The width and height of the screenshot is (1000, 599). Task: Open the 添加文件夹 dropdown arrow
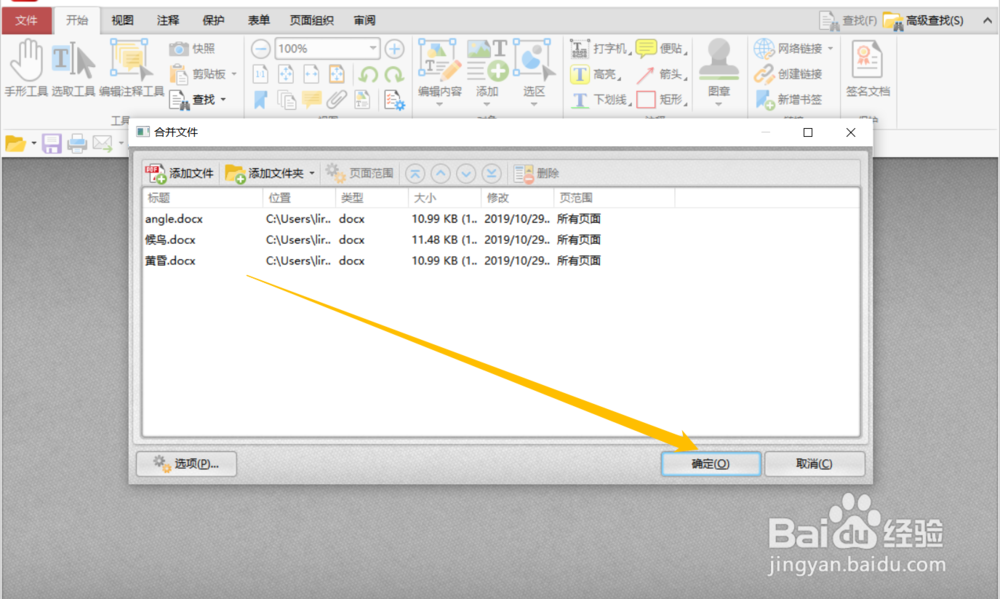point(312,174)
